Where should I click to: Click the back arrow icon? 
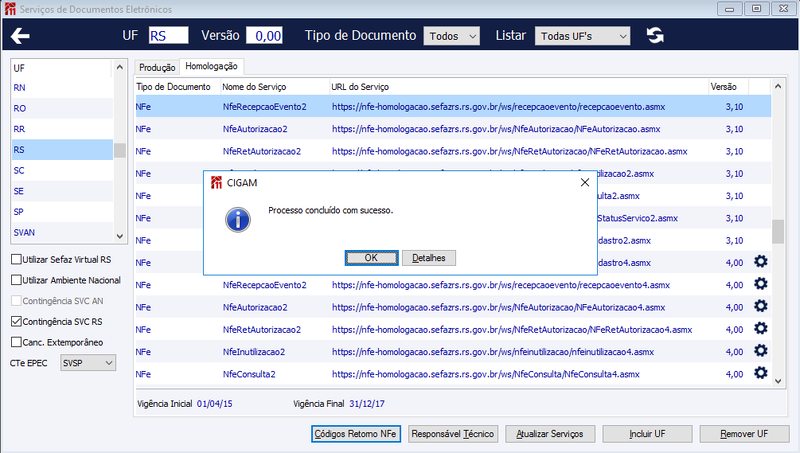tap(20, 36)
